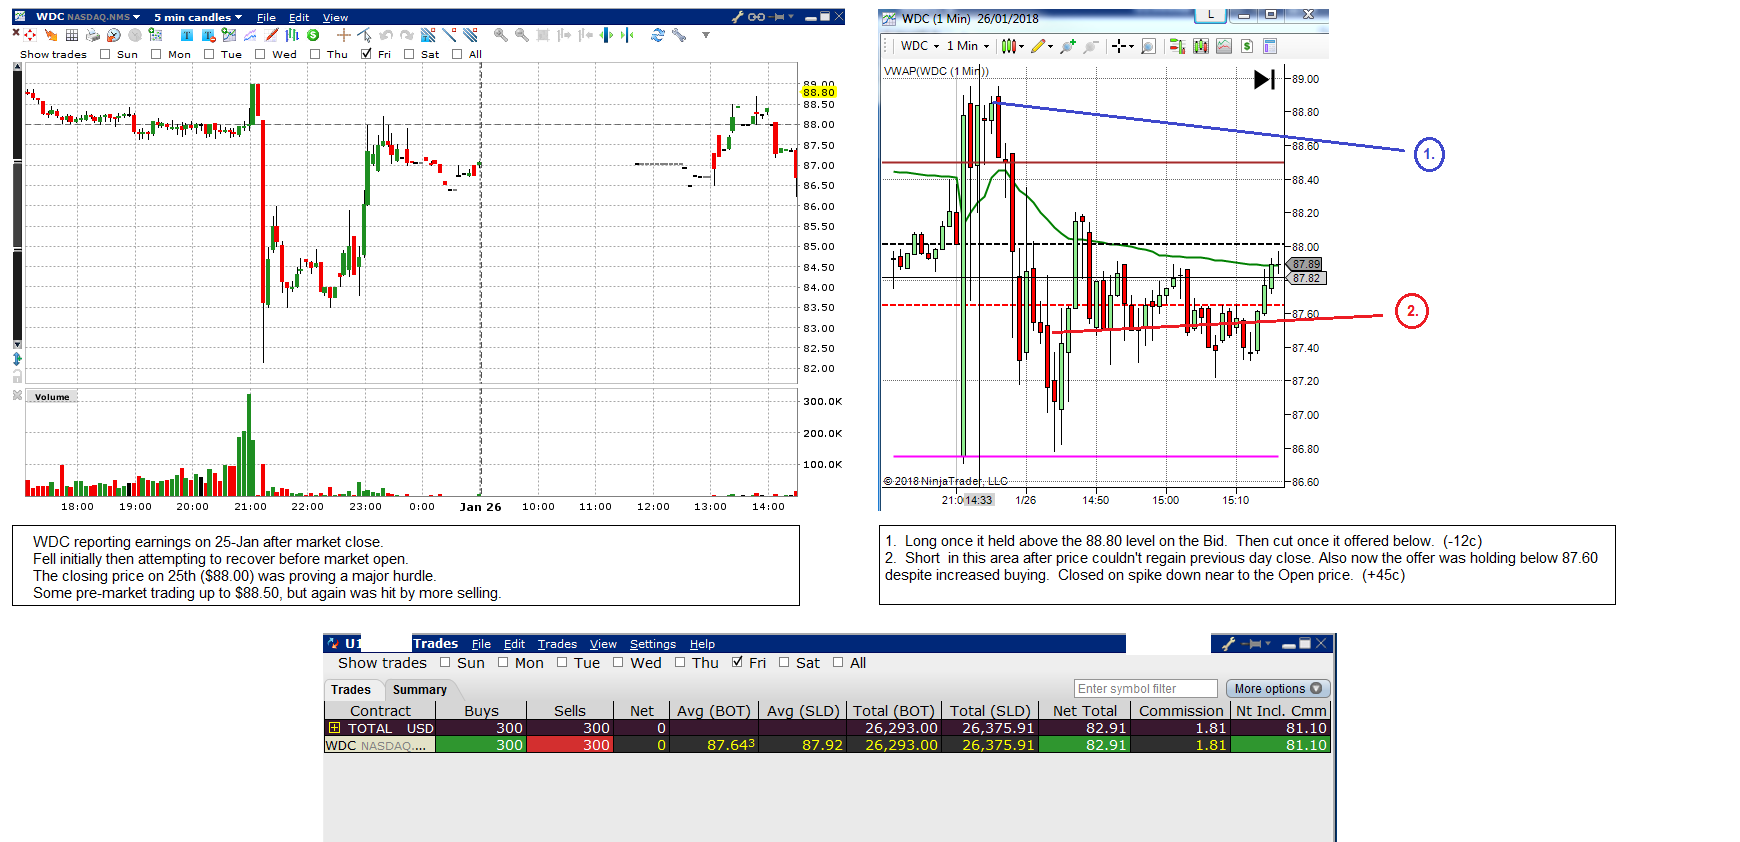Click zoom in magnifier in NinjaTrader chart toolbar

(1068, 46)
